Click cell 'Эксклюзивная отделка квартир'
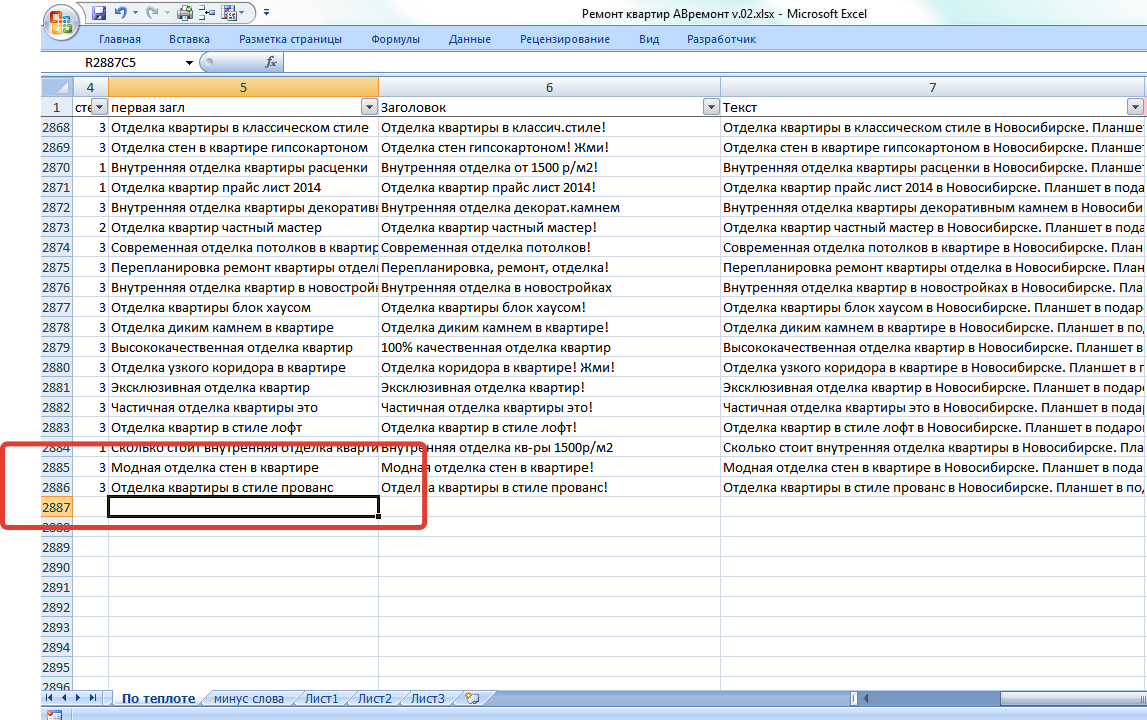1147x720 pixels. [244, 387]
